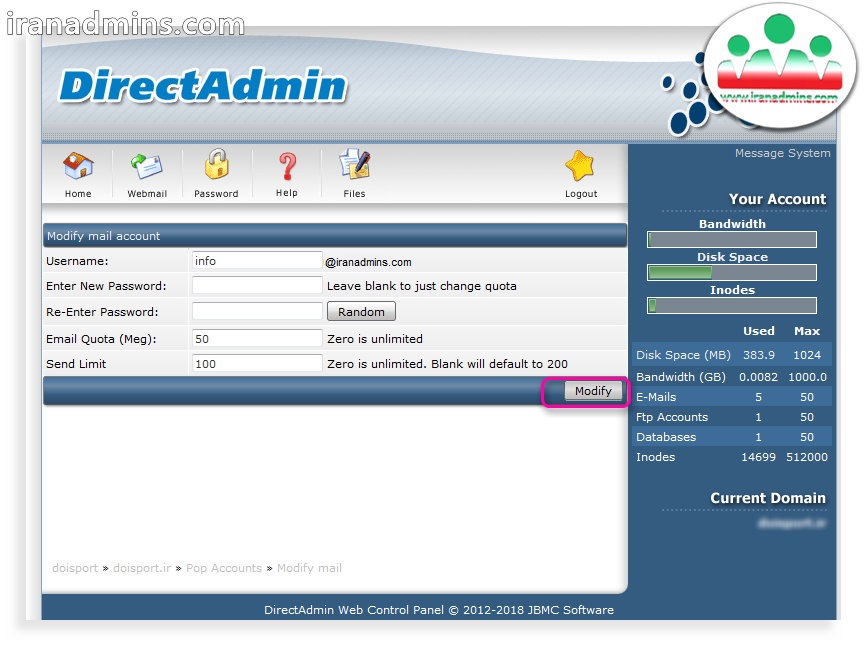Viewport: 867px width, 646px height.
Task: Generate a password with Random button
Action: pyautogui.click(x=361, y=311)
